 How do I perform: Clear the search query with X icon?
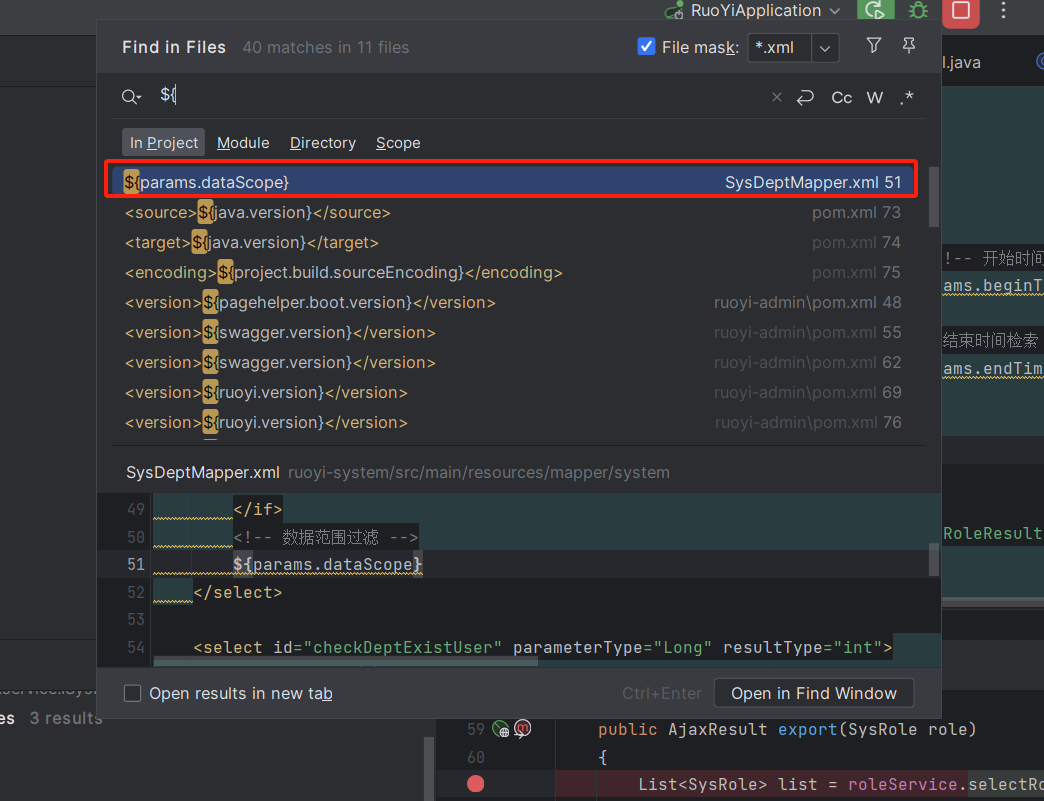[x=776, y=97]
